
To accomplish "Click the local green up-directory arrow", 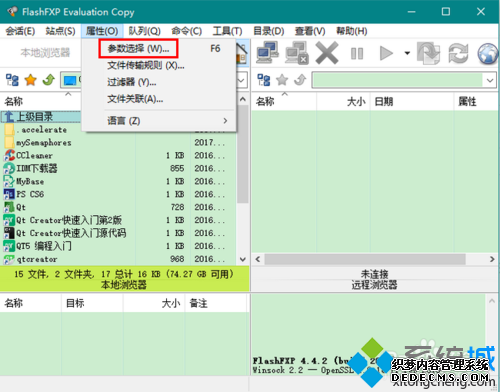I will 49,80.
